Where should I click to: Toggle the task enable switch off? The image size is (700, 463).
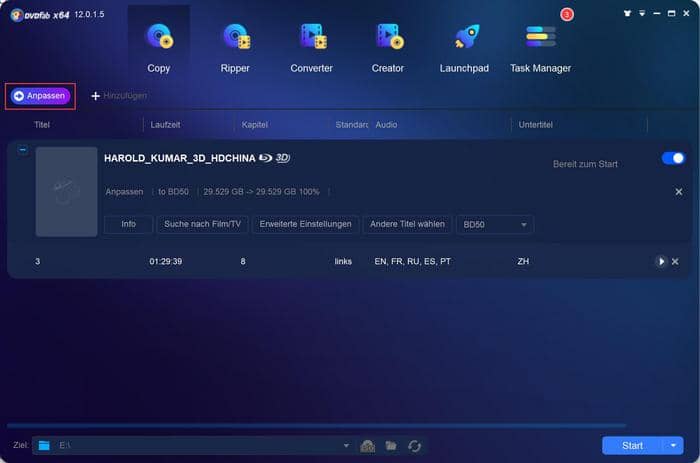(x=673, y=158)
